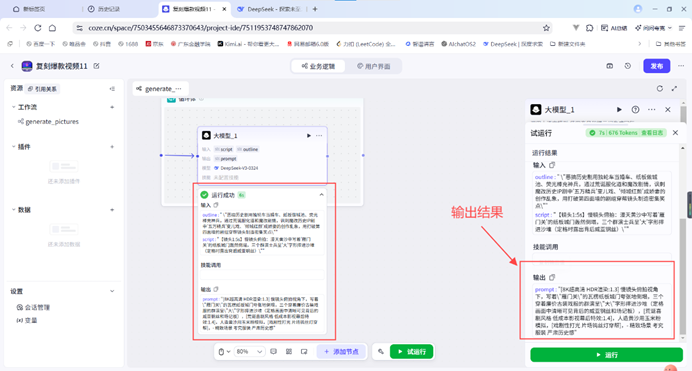Screen dimensions: 692x371
Task: Copy the canvas node input content
Action: [216, 205]
